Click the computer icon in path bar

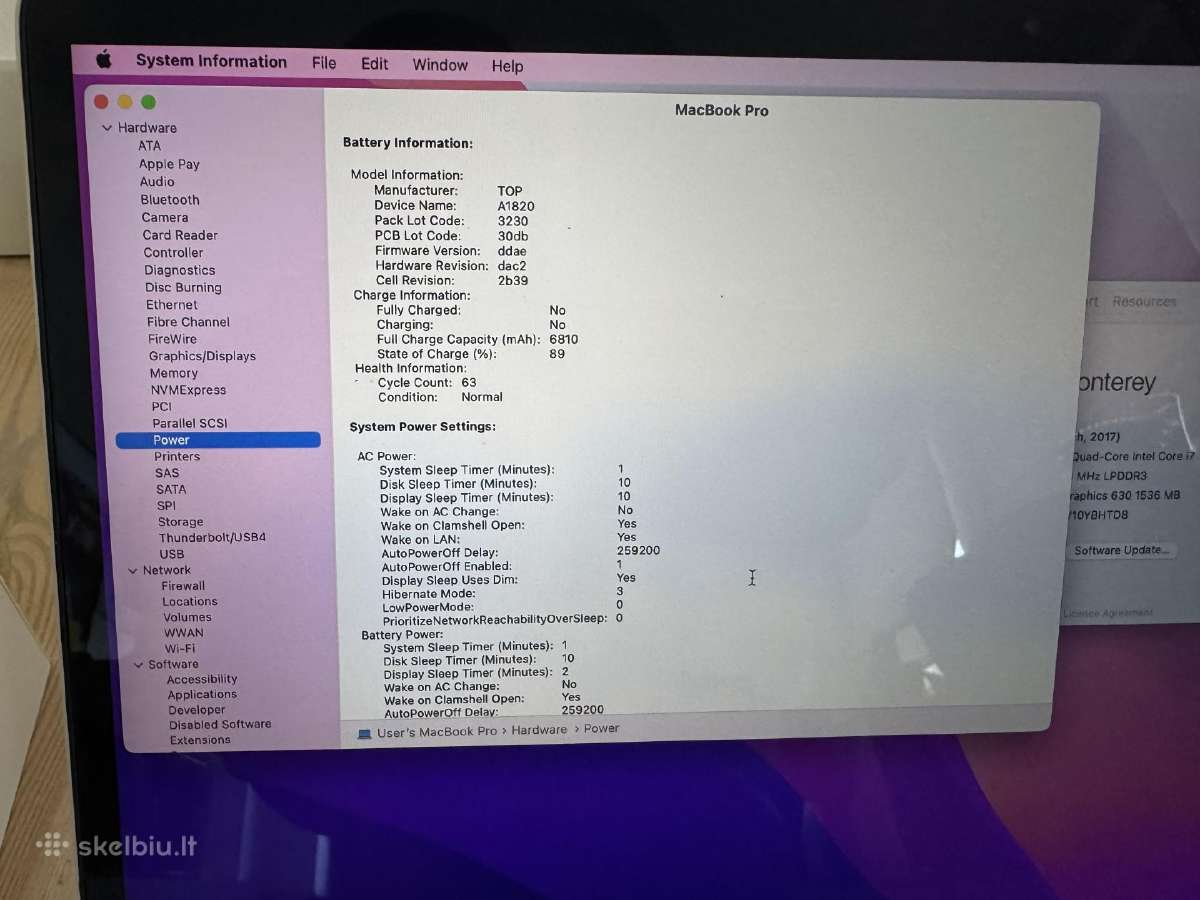365,733
